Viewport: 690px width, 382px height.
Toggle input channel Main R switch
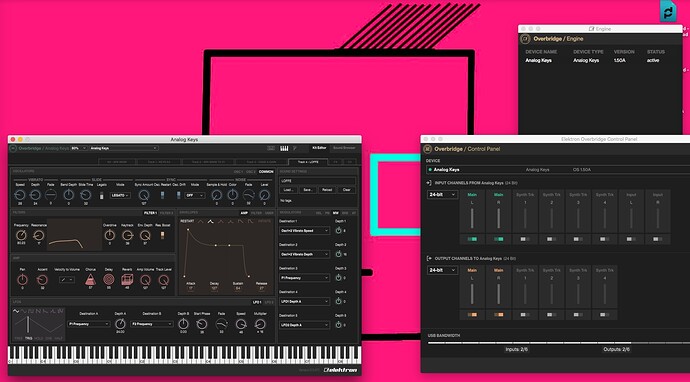click(499, 239)
